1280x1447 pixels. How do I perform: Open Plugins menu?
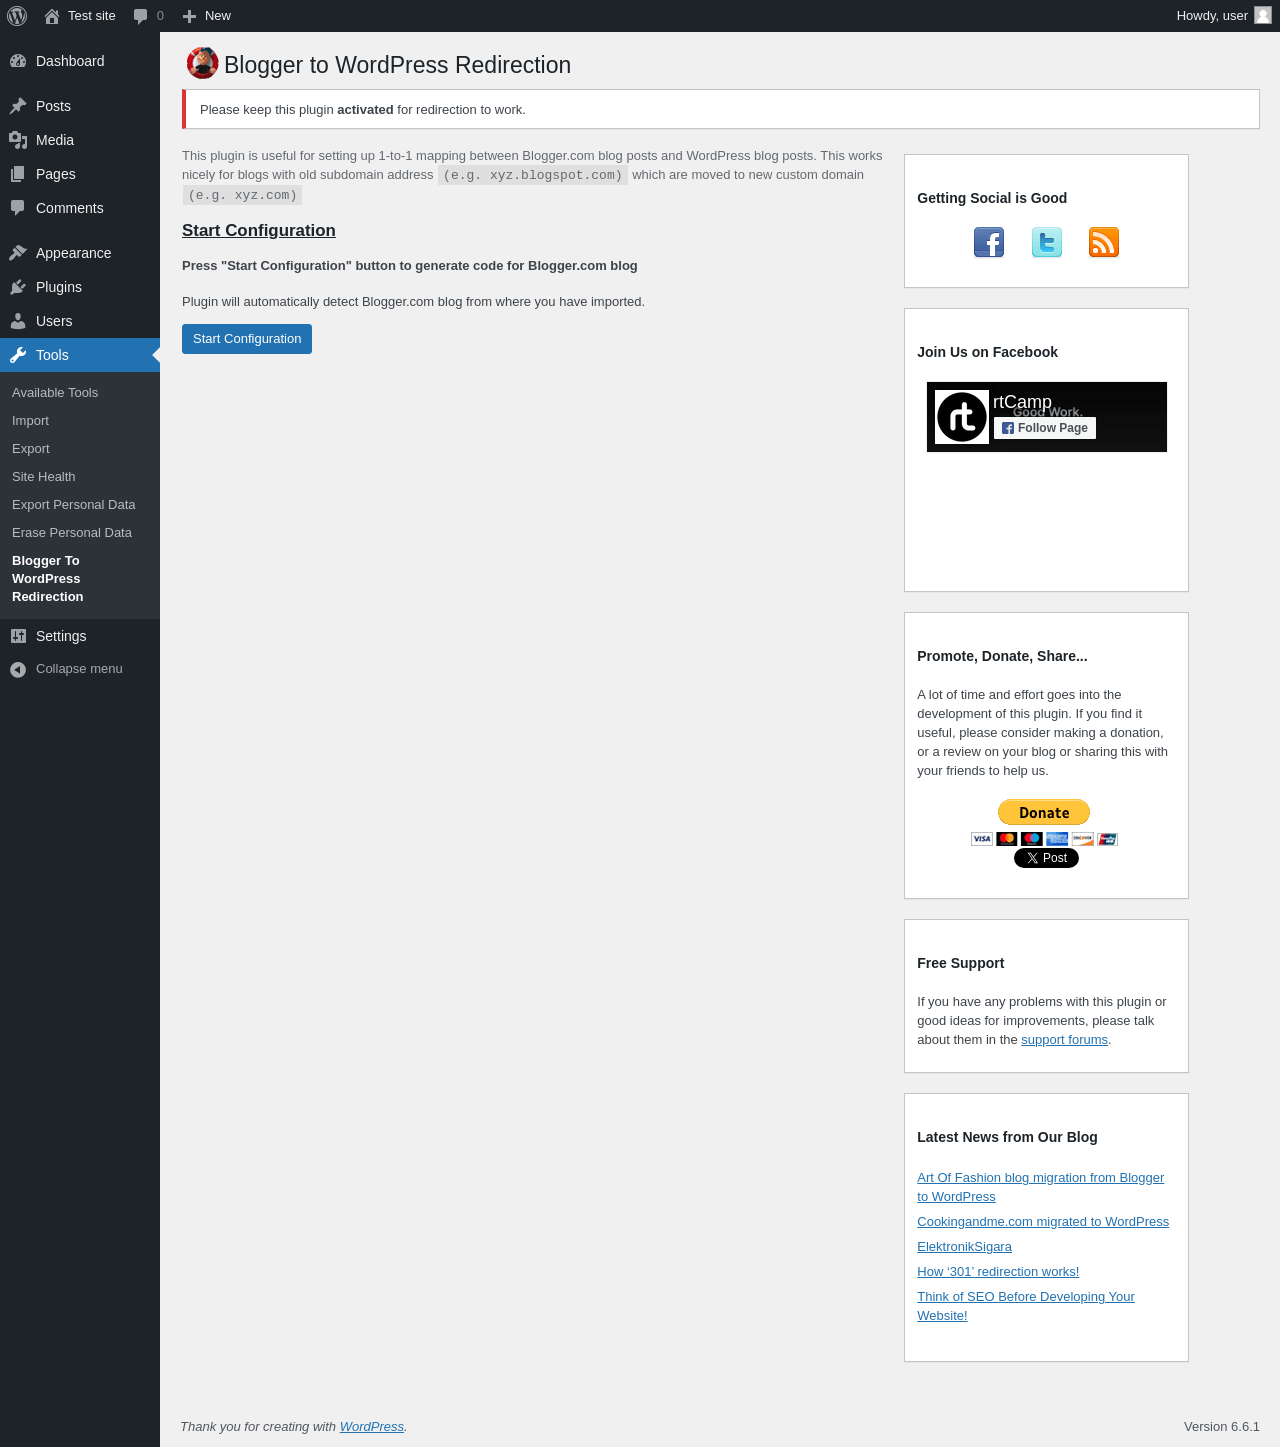point(59,287)
